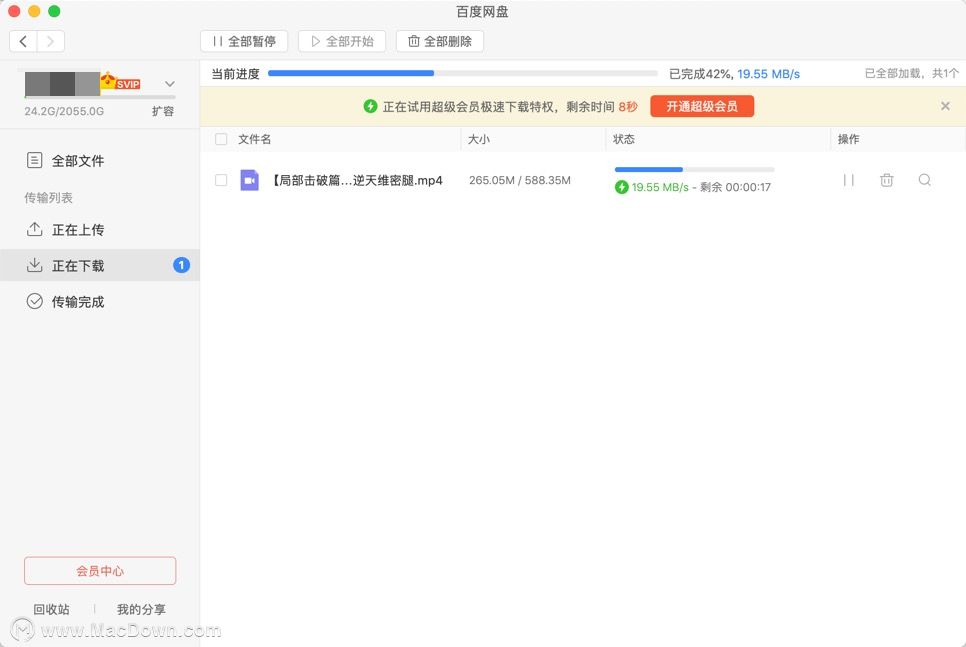
Task: Click the checkmark icon beside 传输完成
Action: pos(34,301)
